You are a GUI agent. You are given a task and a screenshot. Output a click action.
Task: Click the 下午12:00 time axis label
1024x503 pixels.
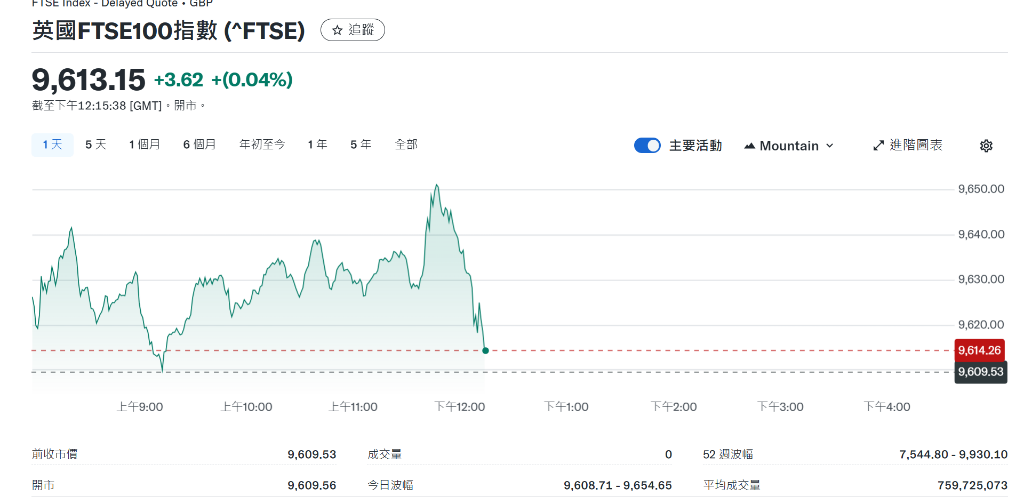(x=459, y=407)
